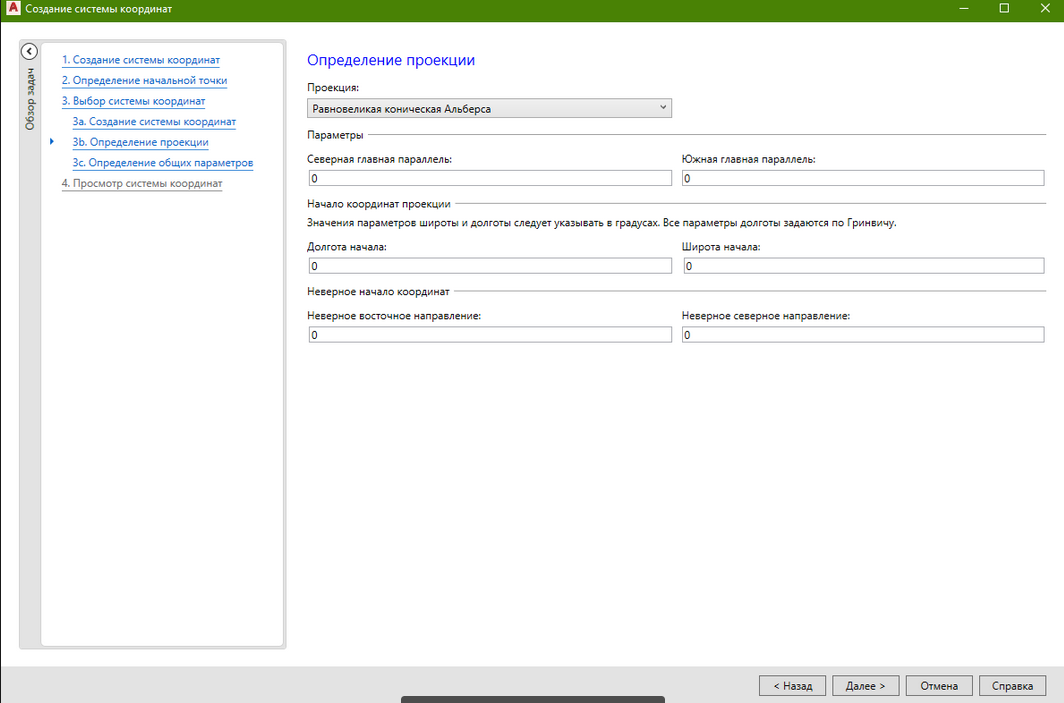Cancel the wizard with Отмена
1064x703 pixels.
tap(939, 686)
